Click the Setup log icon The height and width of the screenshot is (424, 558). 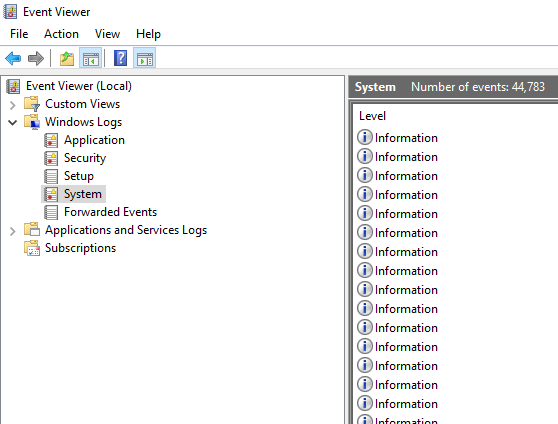click(51, 176)
